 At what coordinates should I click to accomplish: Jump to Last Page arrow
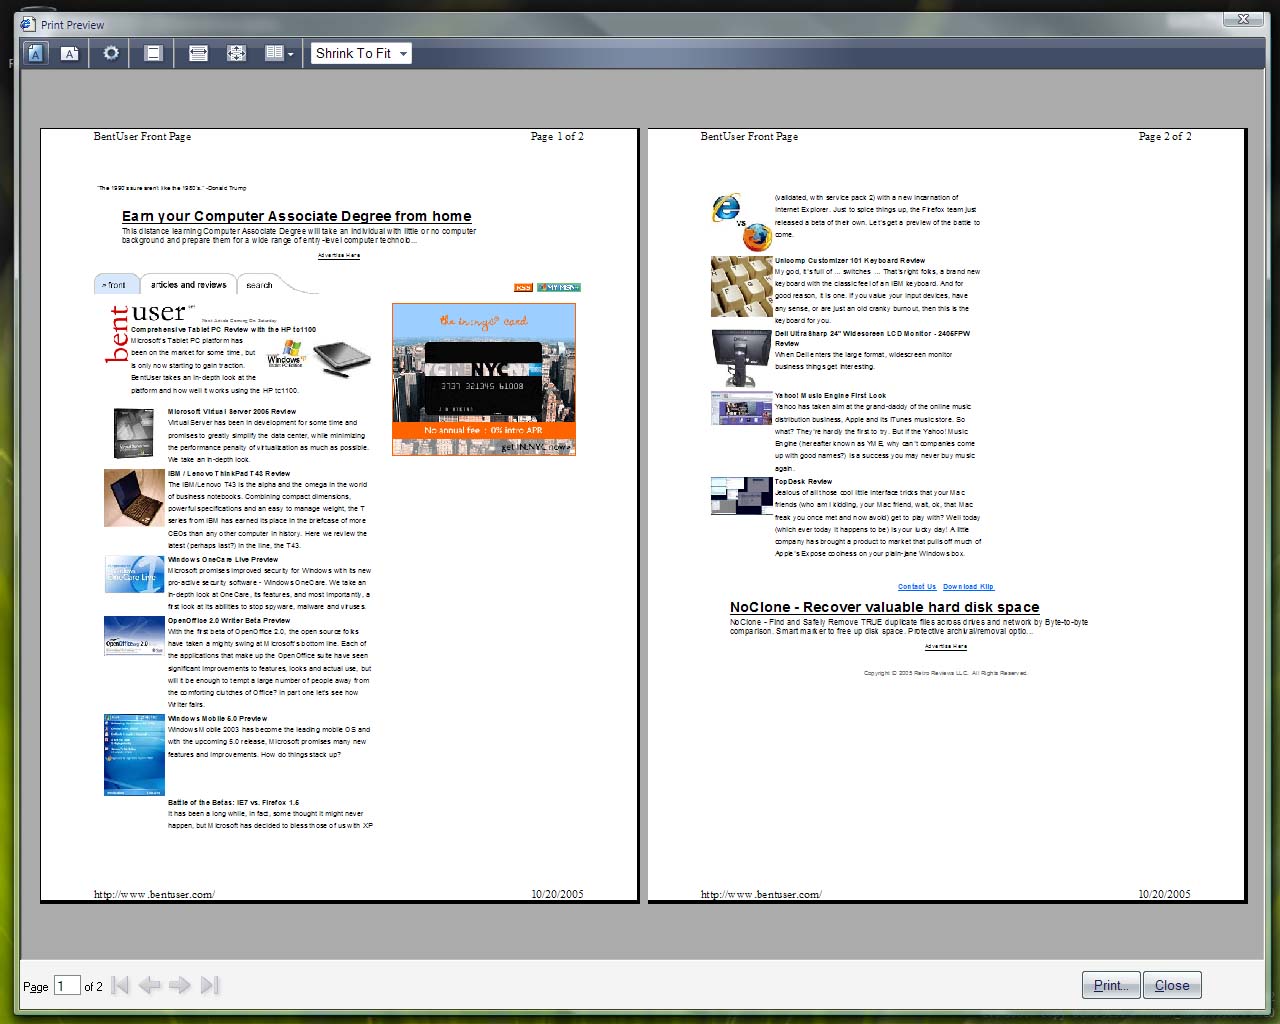click(209, 986)
